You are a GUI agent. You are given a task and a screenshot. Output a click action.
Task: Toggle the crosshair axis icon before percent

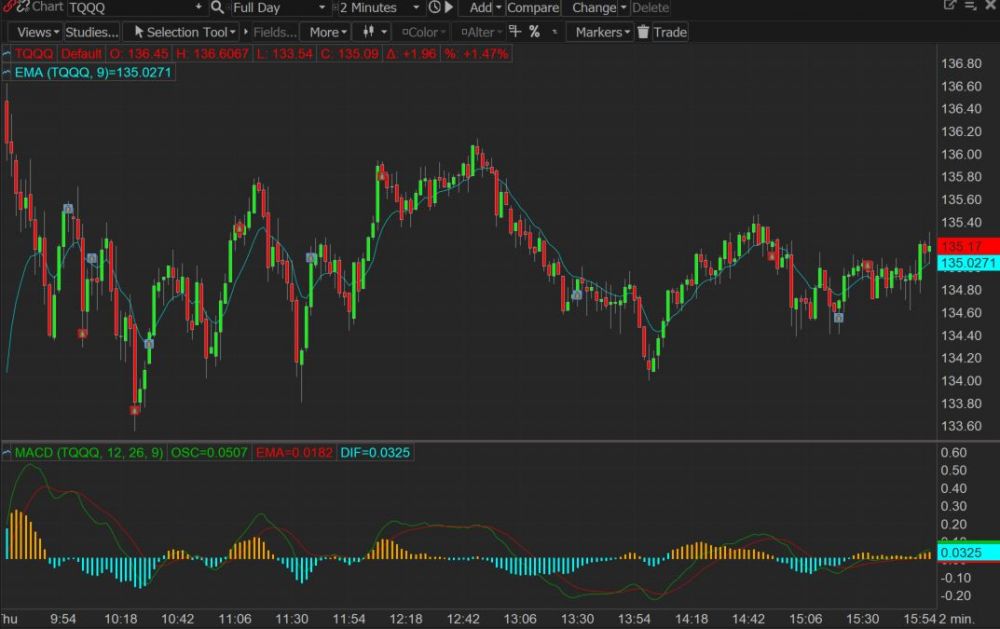[513, 32]
